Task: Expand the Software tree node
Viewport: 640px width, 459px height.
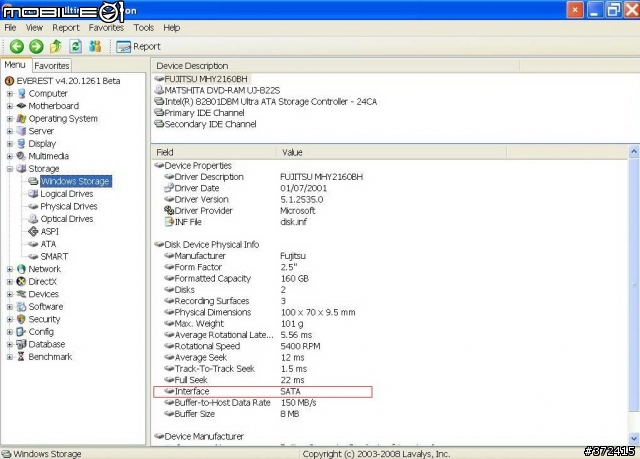Action: 10,307
